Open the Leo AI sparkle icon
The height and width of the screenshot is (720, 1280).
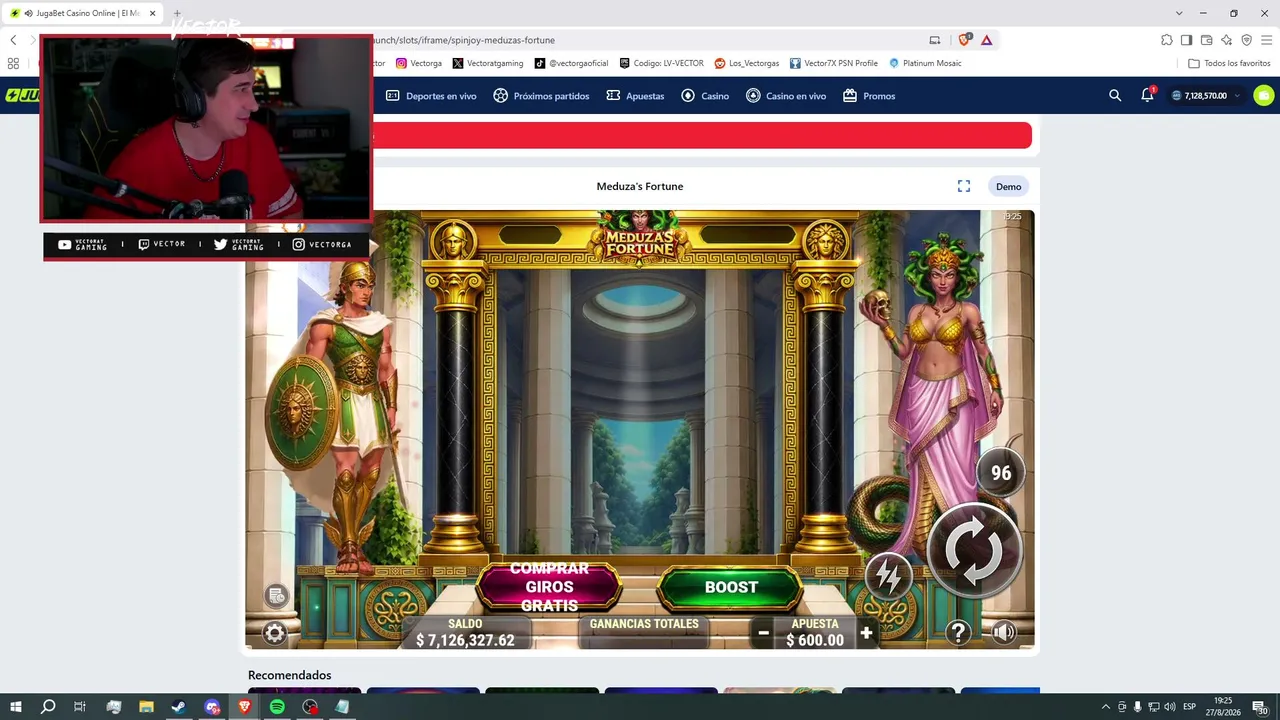tap(1226, 40)
